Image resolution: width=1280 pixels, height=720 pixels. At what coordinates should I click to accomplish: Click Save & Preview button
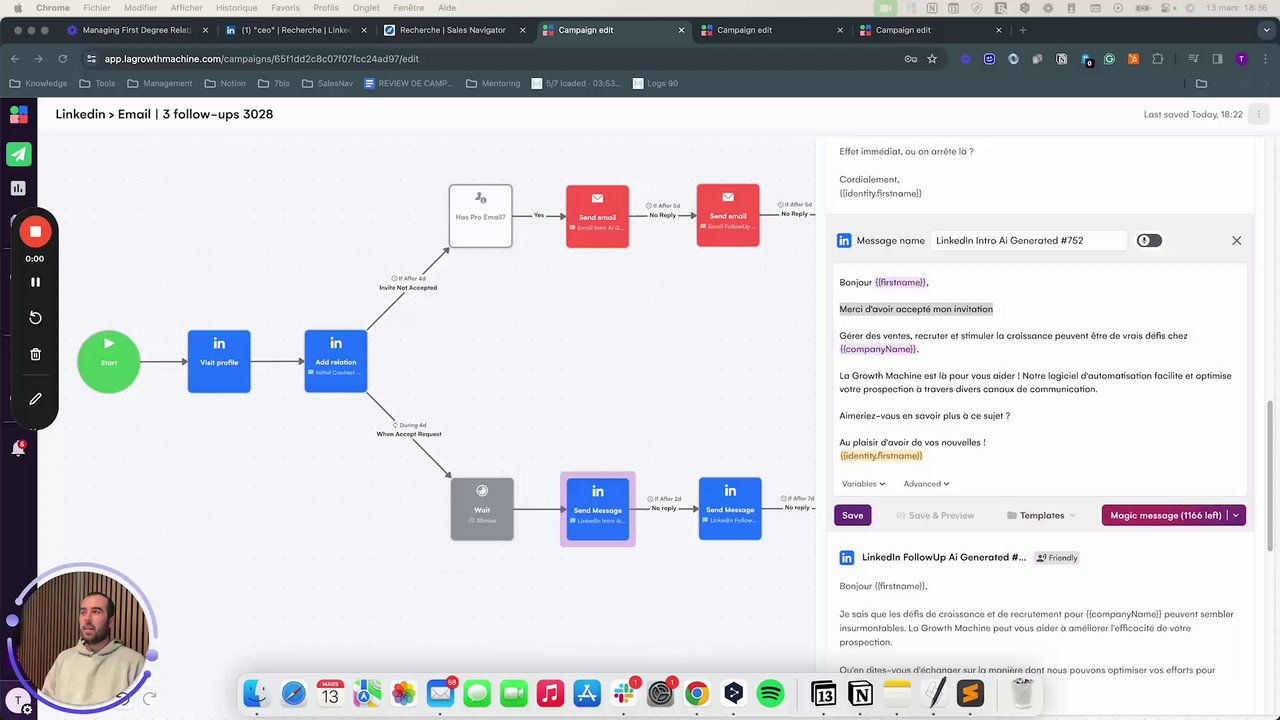(x=935, y=515)
